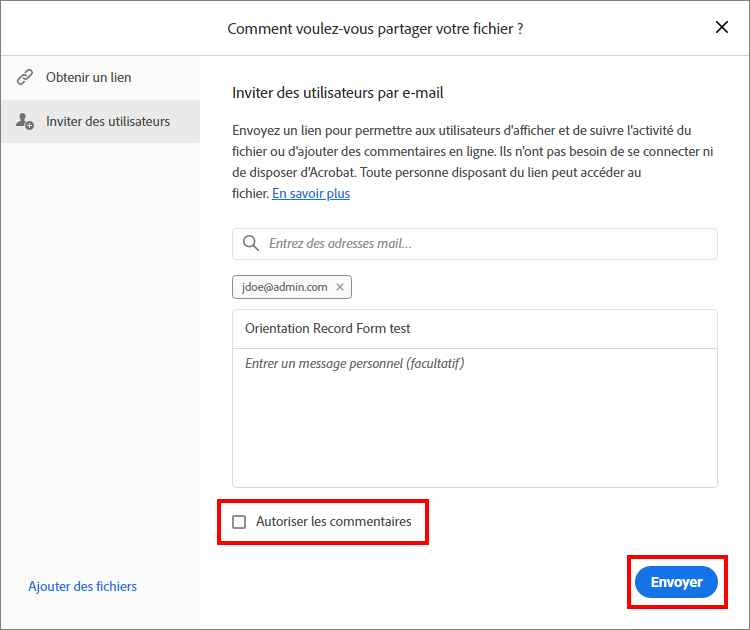
Task: Click the Orientation Record Form test subject field
Action: (x=475, y=329)
